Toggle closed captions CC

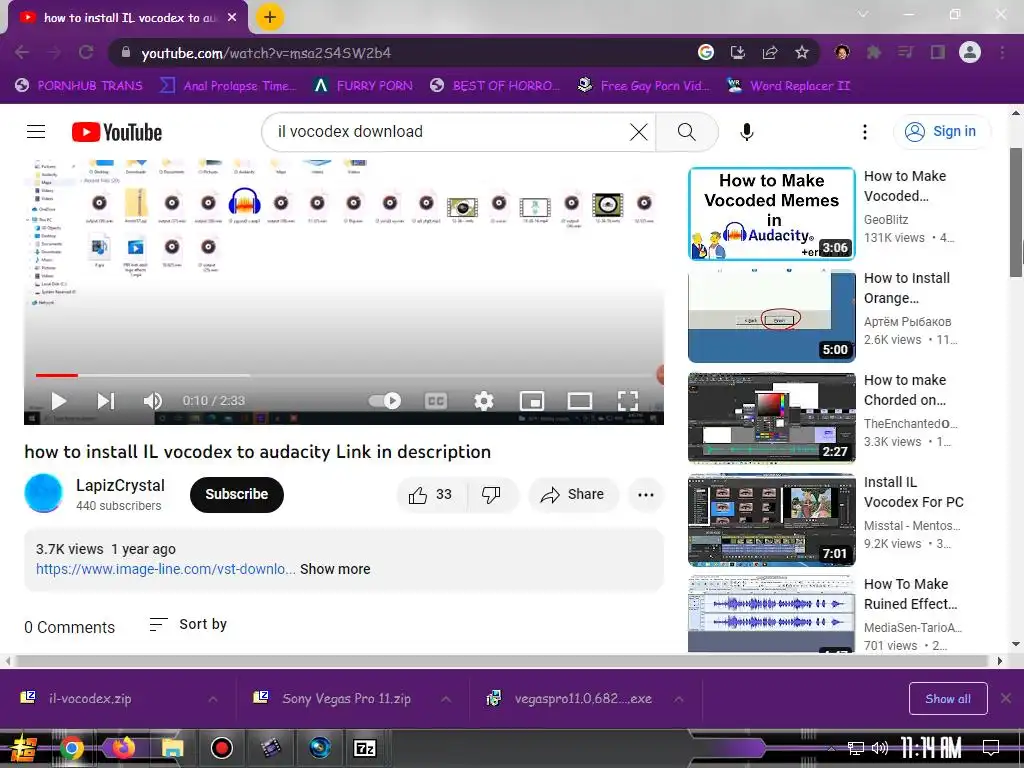point(436,400)
